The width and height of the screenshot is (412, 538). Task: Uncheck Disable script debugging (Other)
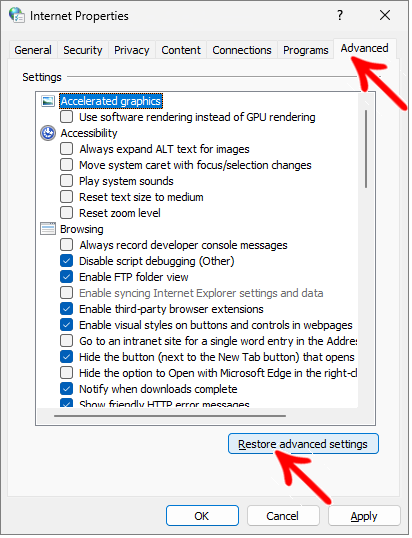(67, 261)
